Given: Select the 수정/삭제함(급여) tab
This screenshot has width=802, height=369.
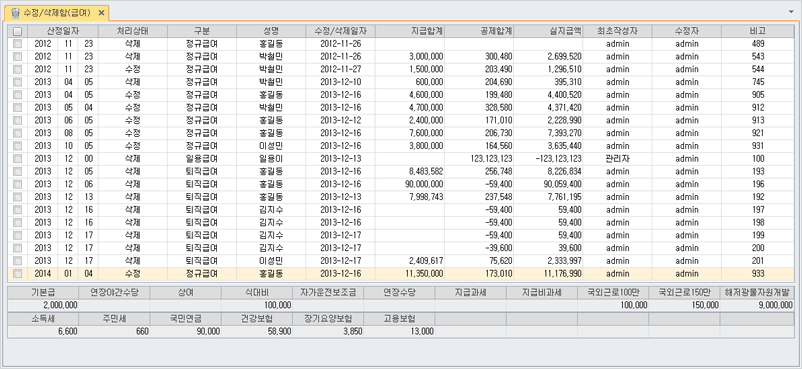Looking at the screenshot, I should coord(57,13).
